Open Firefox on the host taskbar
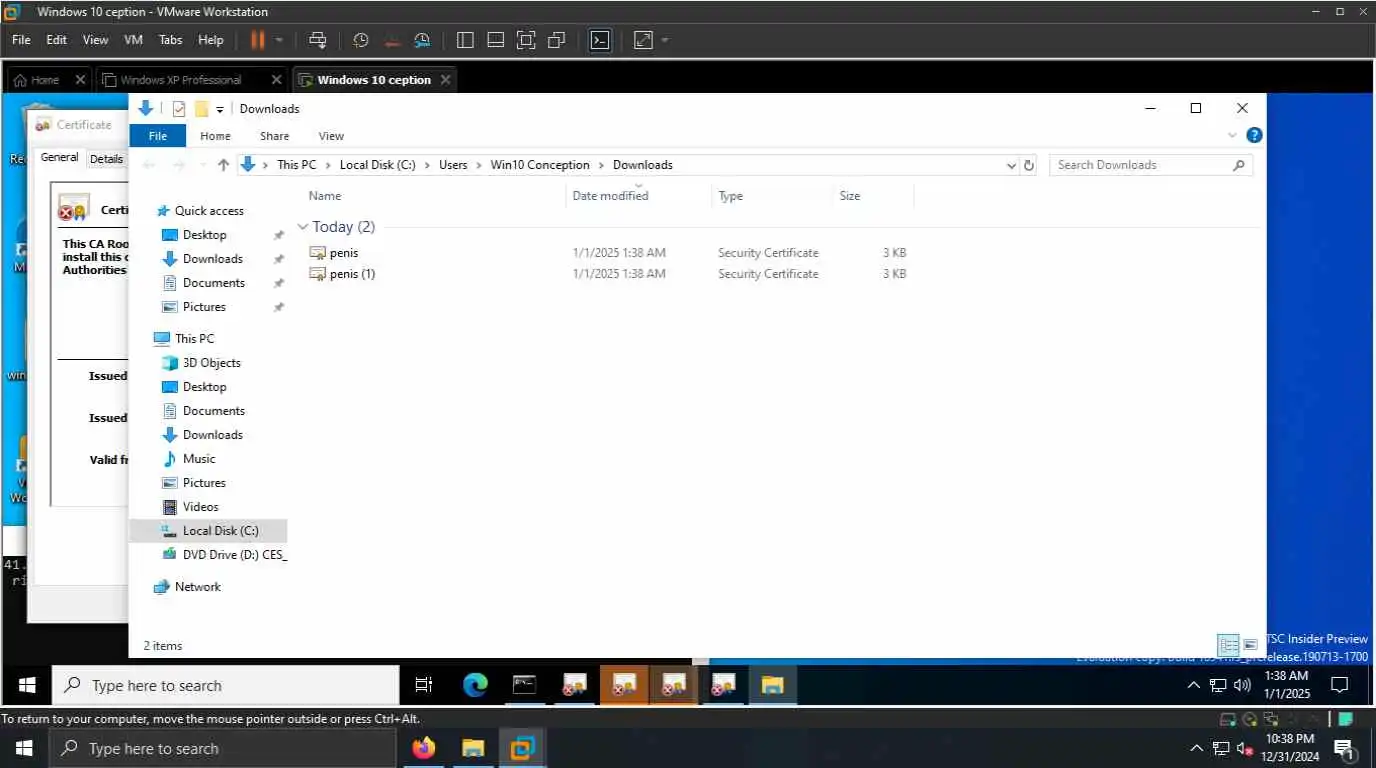The height and width of the screenshot is (768, 1376). 424,748
